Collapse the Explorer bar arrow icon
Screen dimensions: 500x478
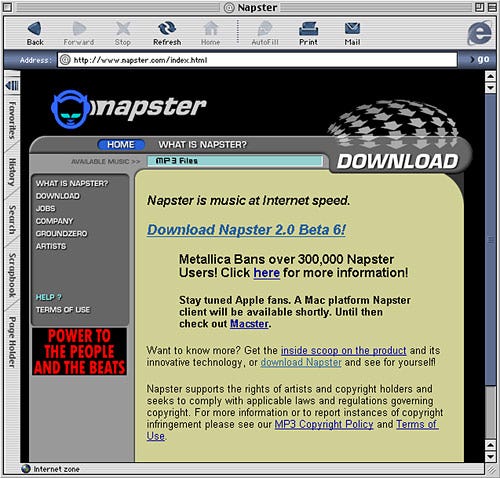(12, 86)
